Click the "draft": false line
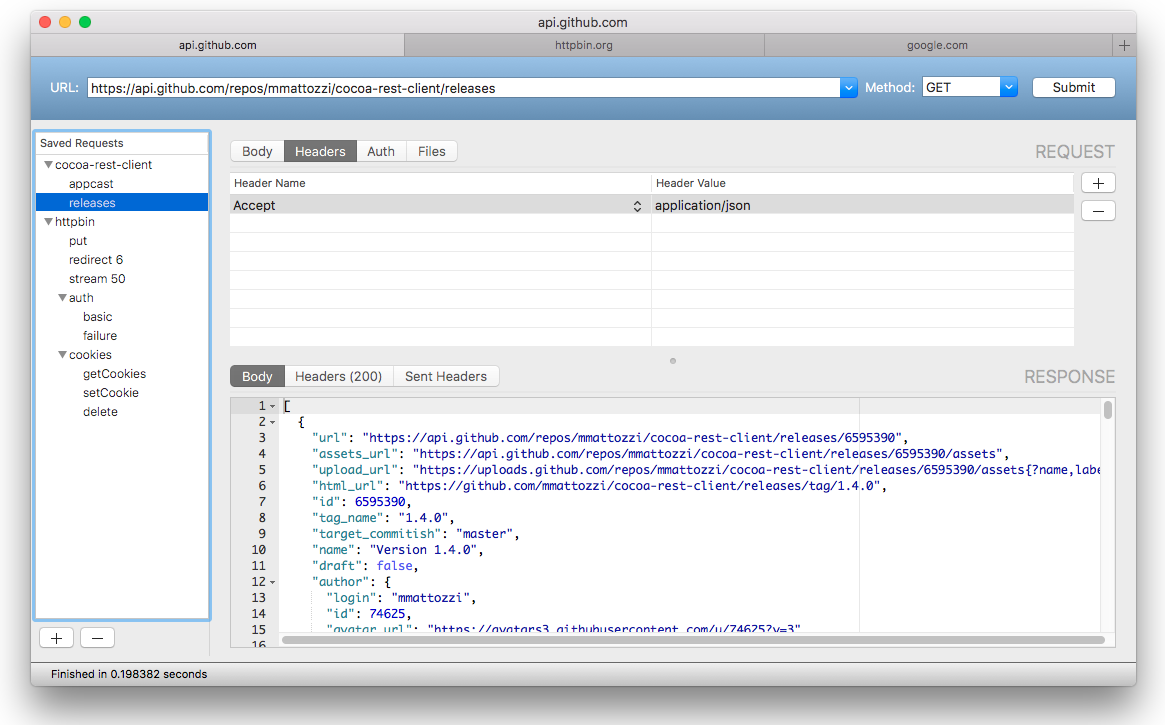Viewport: 1165px width, 725px height. tap(365, 566)
